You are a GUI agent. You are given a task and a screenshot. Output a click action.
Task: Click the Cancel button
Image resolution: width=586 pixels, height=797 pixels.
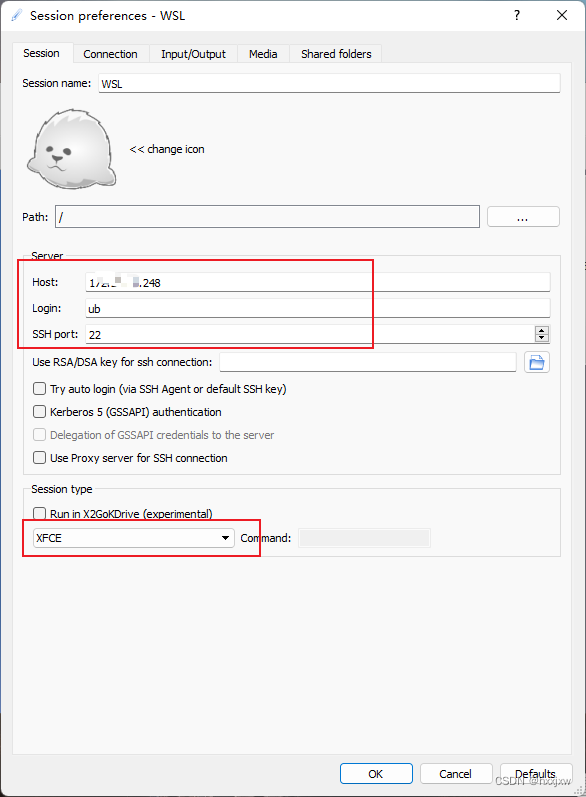tap(456, 774)
